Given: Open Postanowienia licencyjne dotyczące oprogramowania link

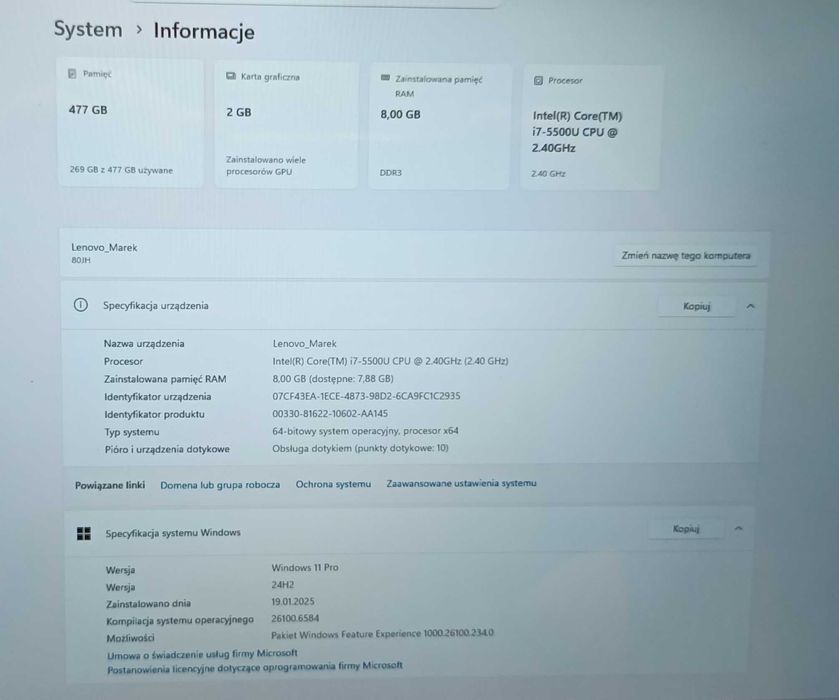Looking at the screenshot, I should point(255,667).
